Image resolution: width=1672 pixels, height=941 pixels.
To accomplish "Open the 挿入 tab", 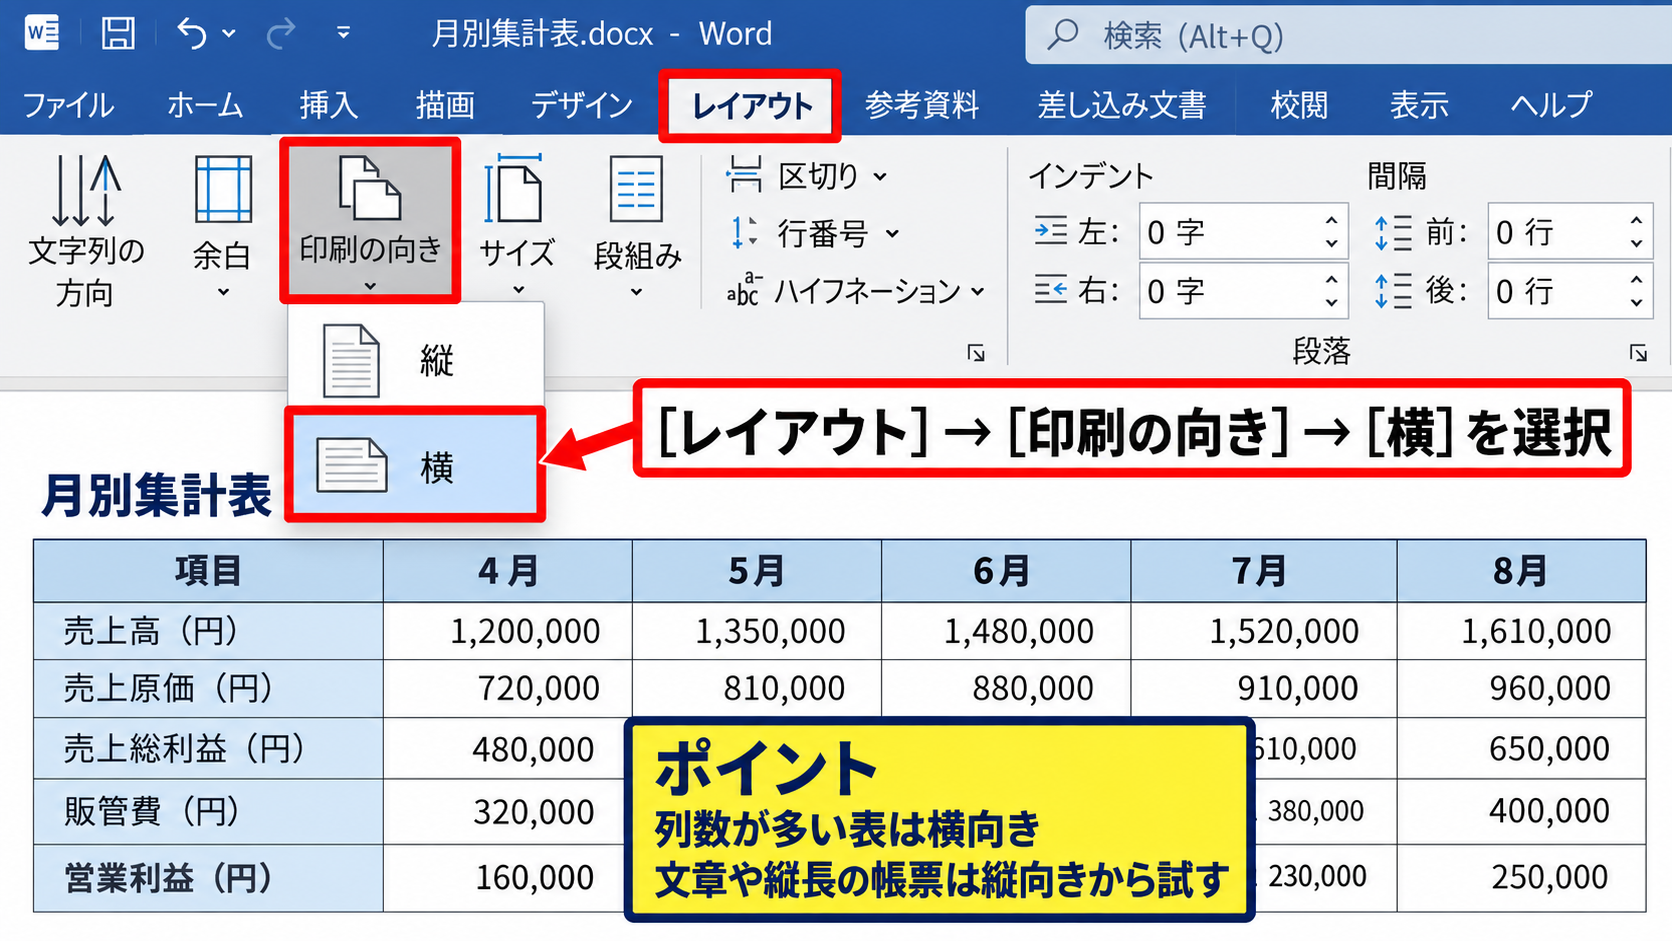I will 328,105.
